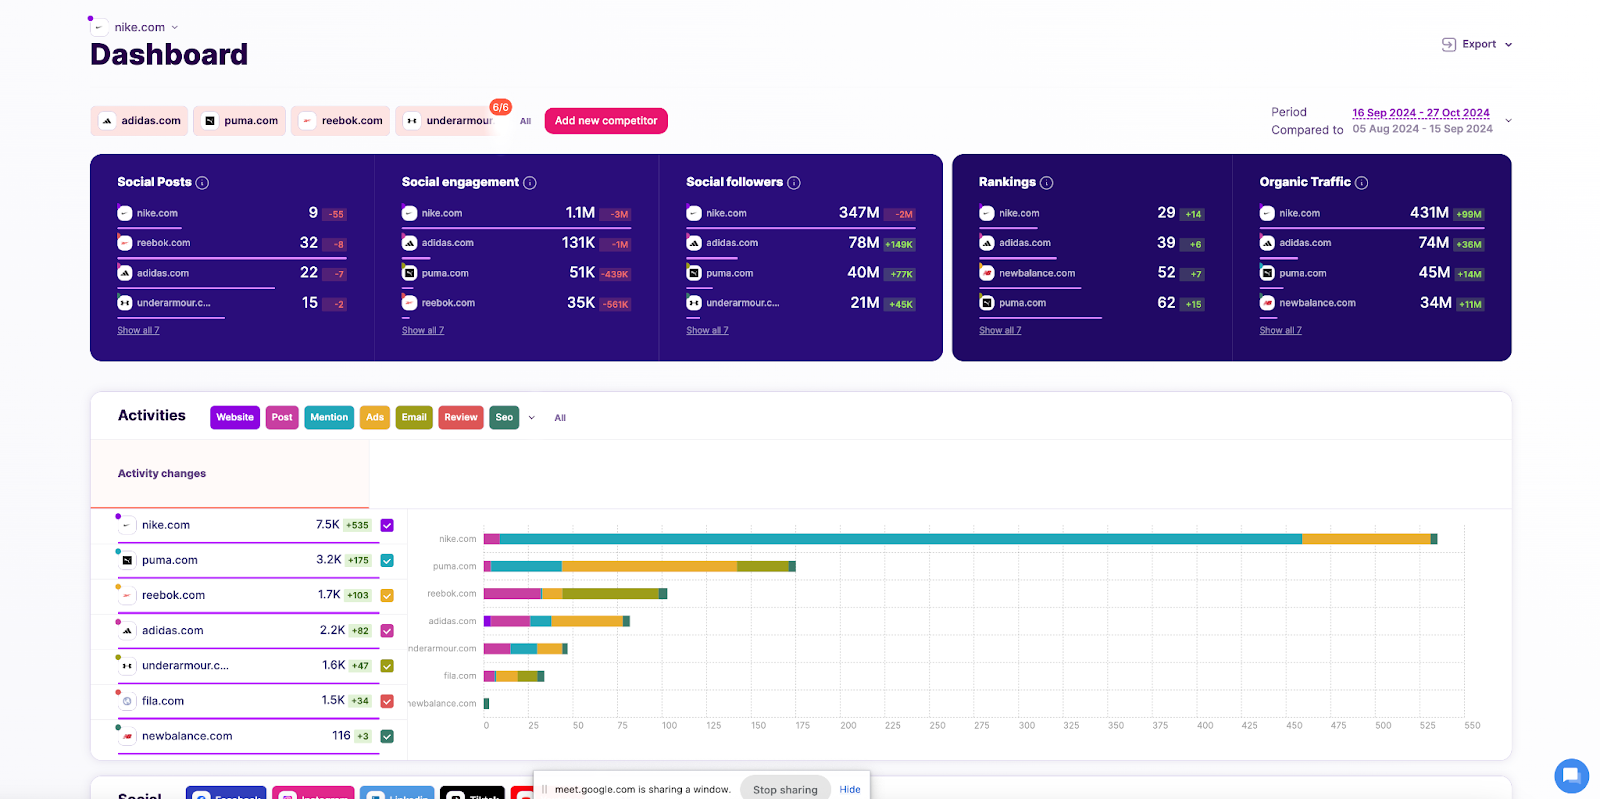Click nike.com Organic Traffic value 431M
Viewport: 1600px width, 799px height.
coord(1429,213)
